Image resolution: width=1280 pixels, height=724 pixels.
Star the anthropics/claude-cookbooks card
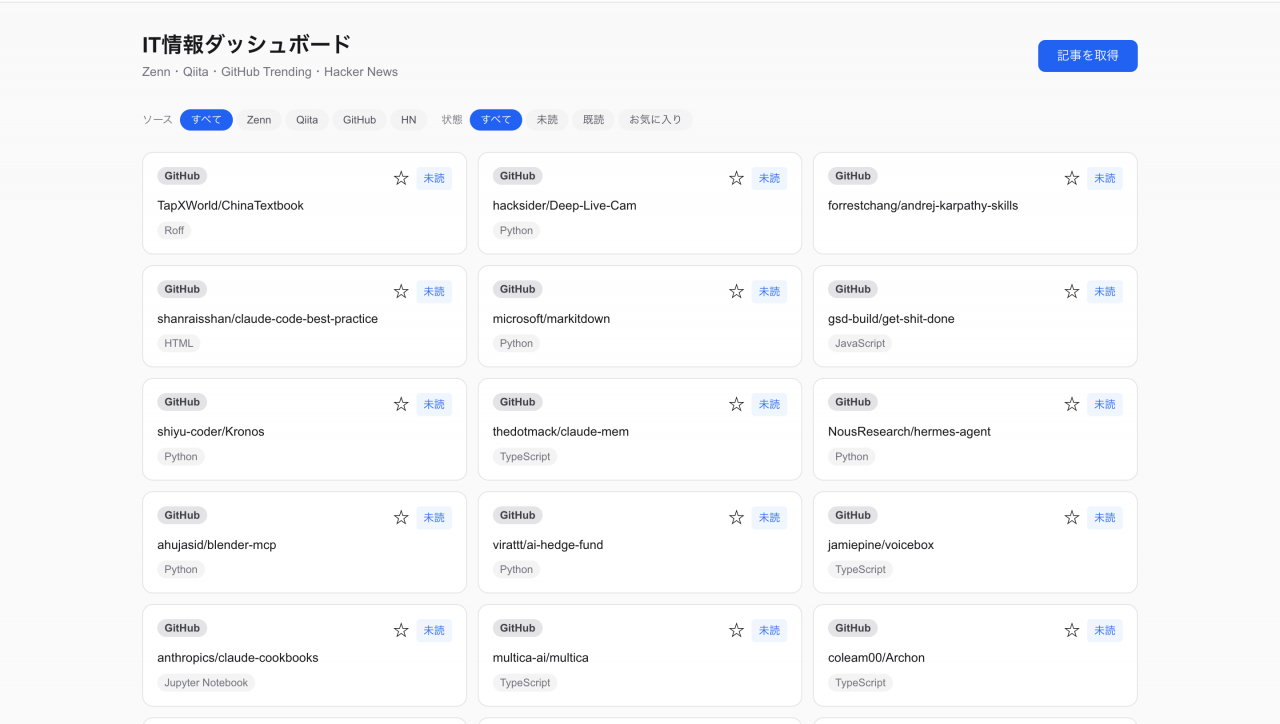click(x=401, y=630)
